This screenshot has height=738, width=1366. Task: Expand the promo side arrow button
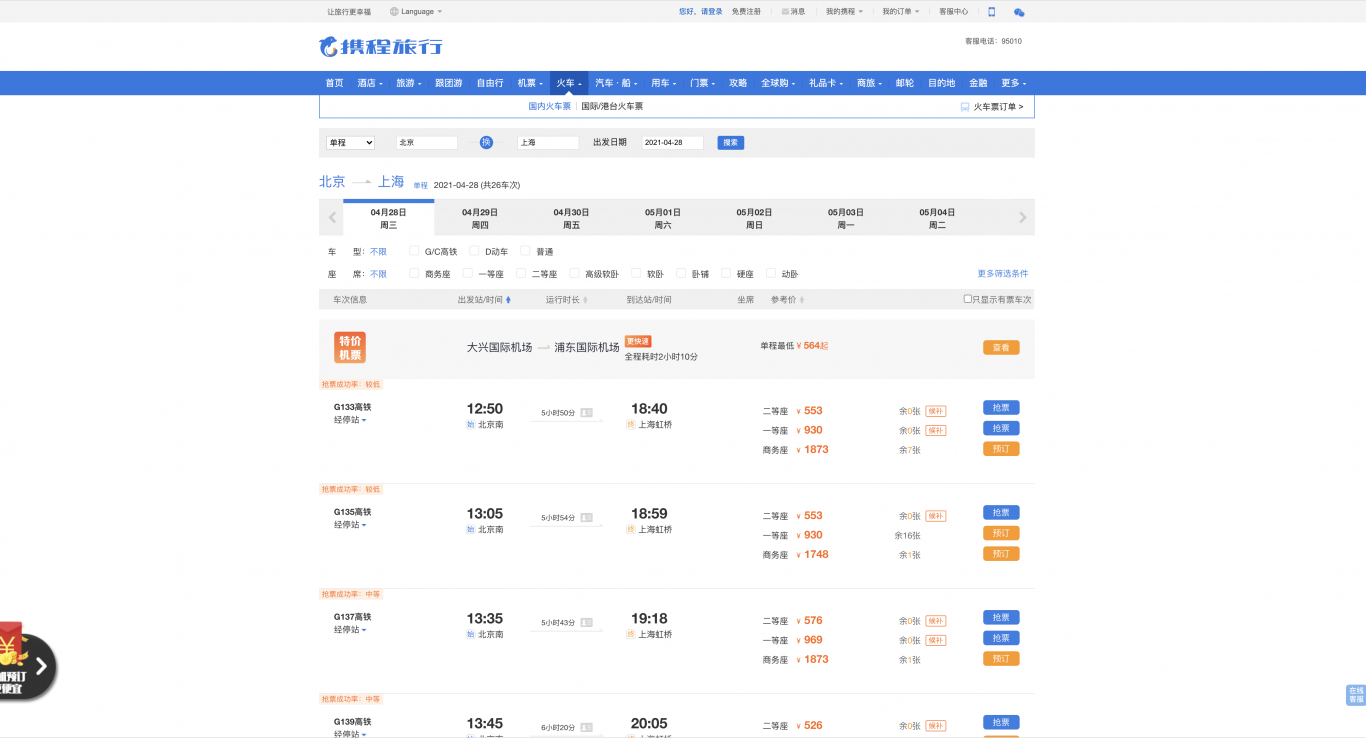41,666
